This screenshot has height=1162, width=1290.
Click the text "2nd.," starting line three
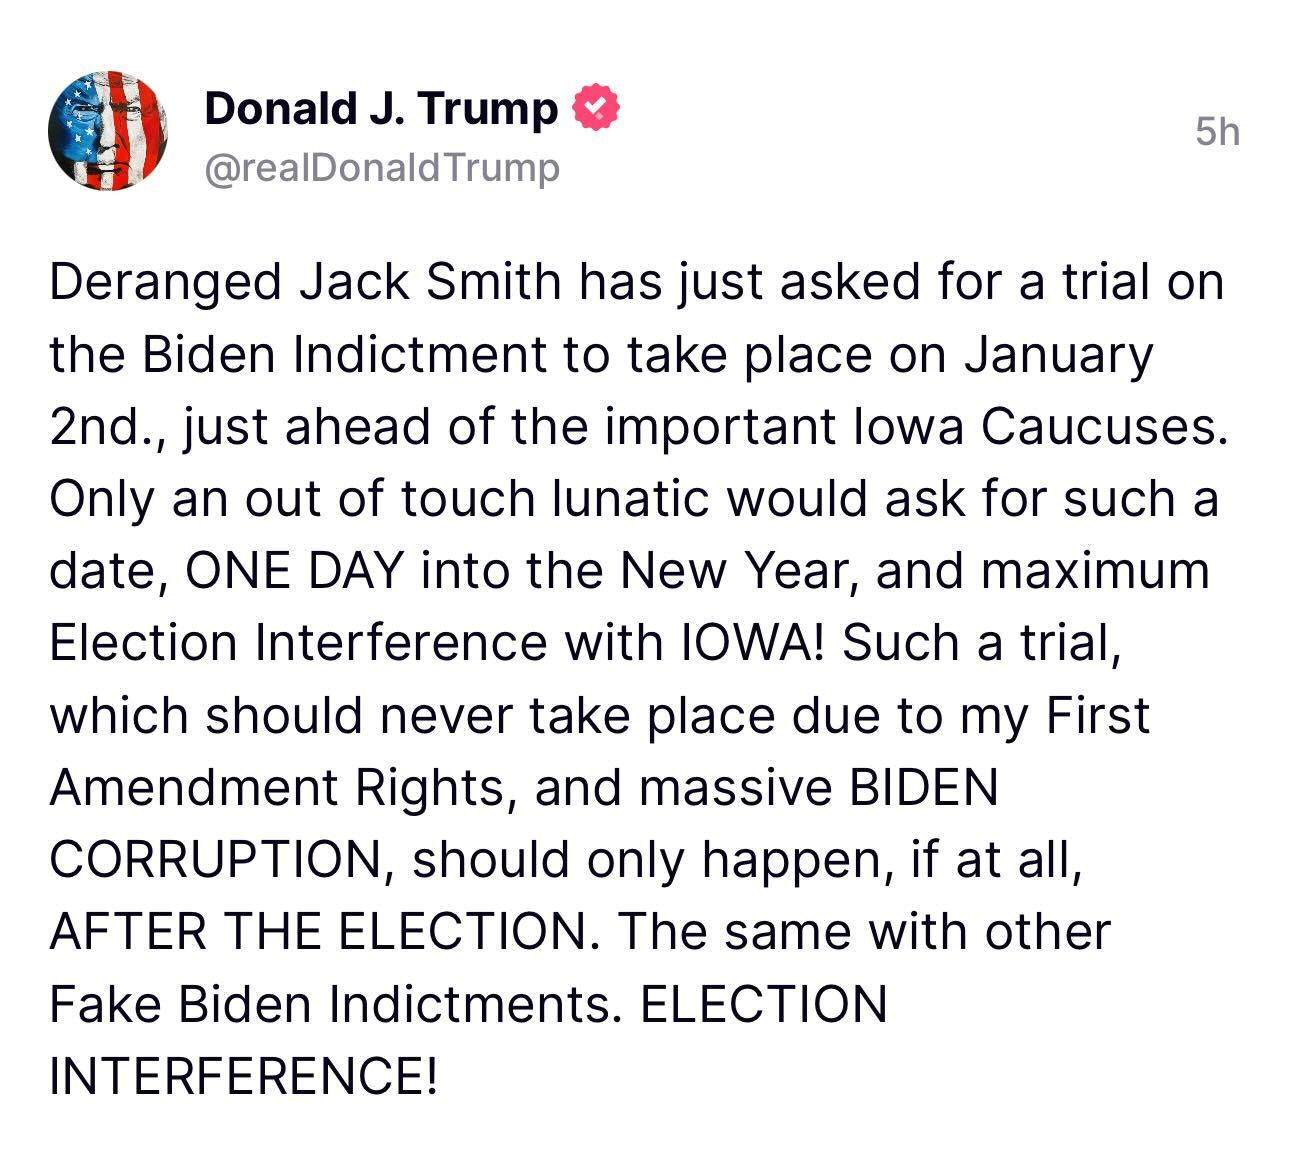(109, 428)
